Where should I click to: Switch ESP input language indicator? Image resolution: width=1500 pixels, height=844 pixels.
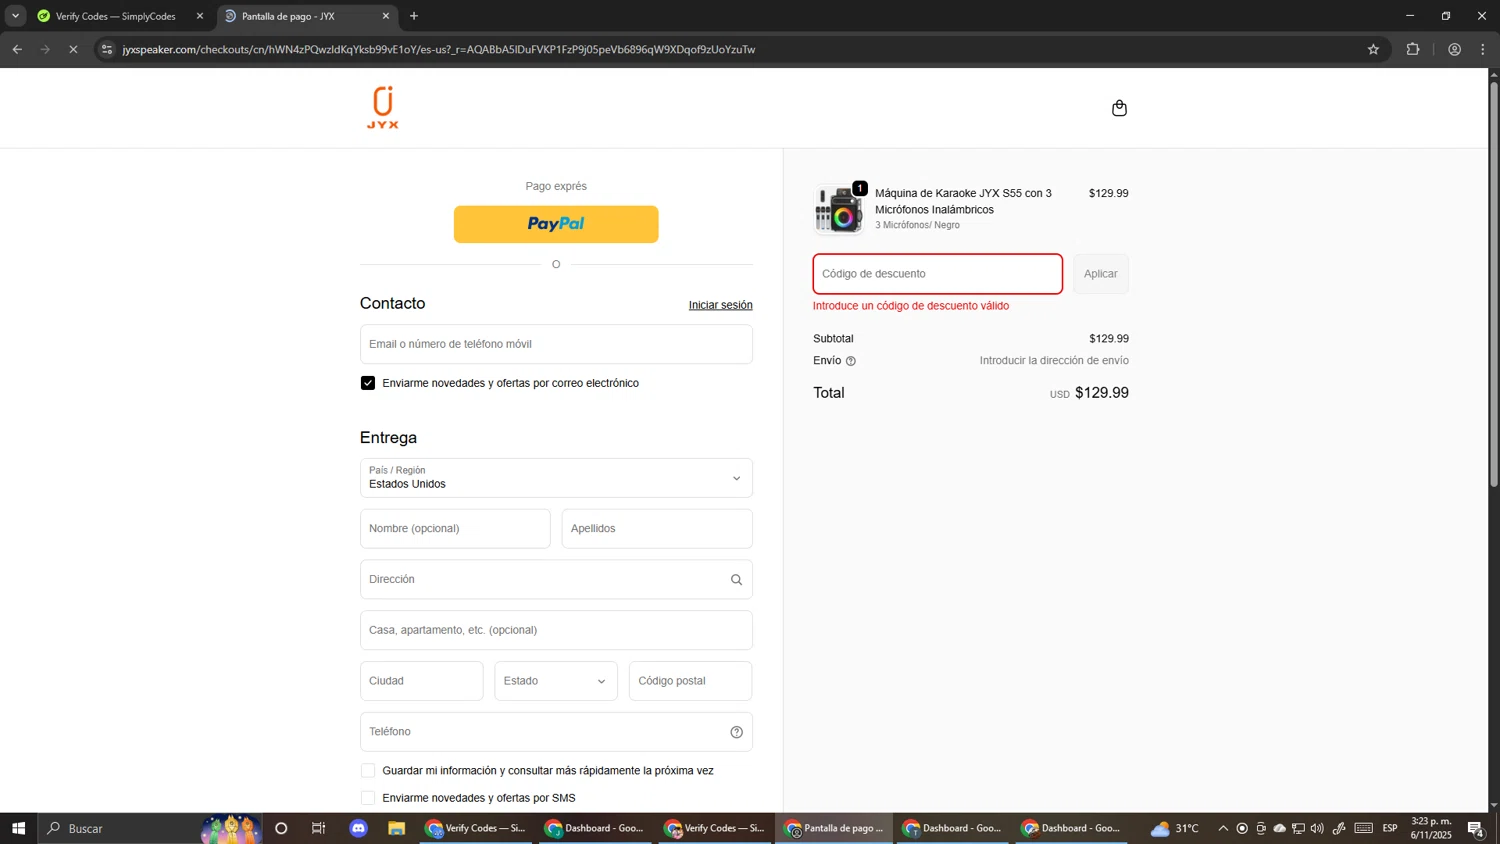pyautogui.click(x=1390, y=828)
